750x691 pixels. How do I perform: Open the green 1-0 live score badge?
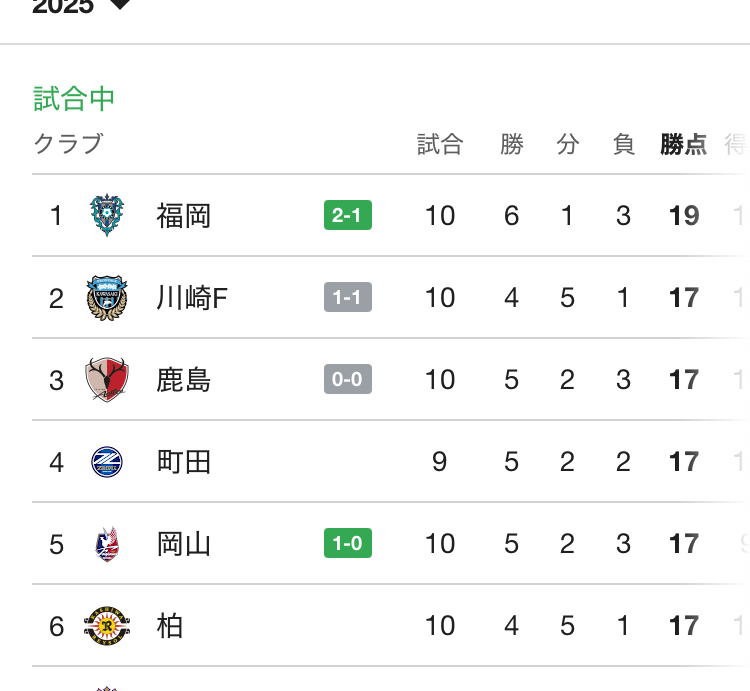tap(348, 543)
